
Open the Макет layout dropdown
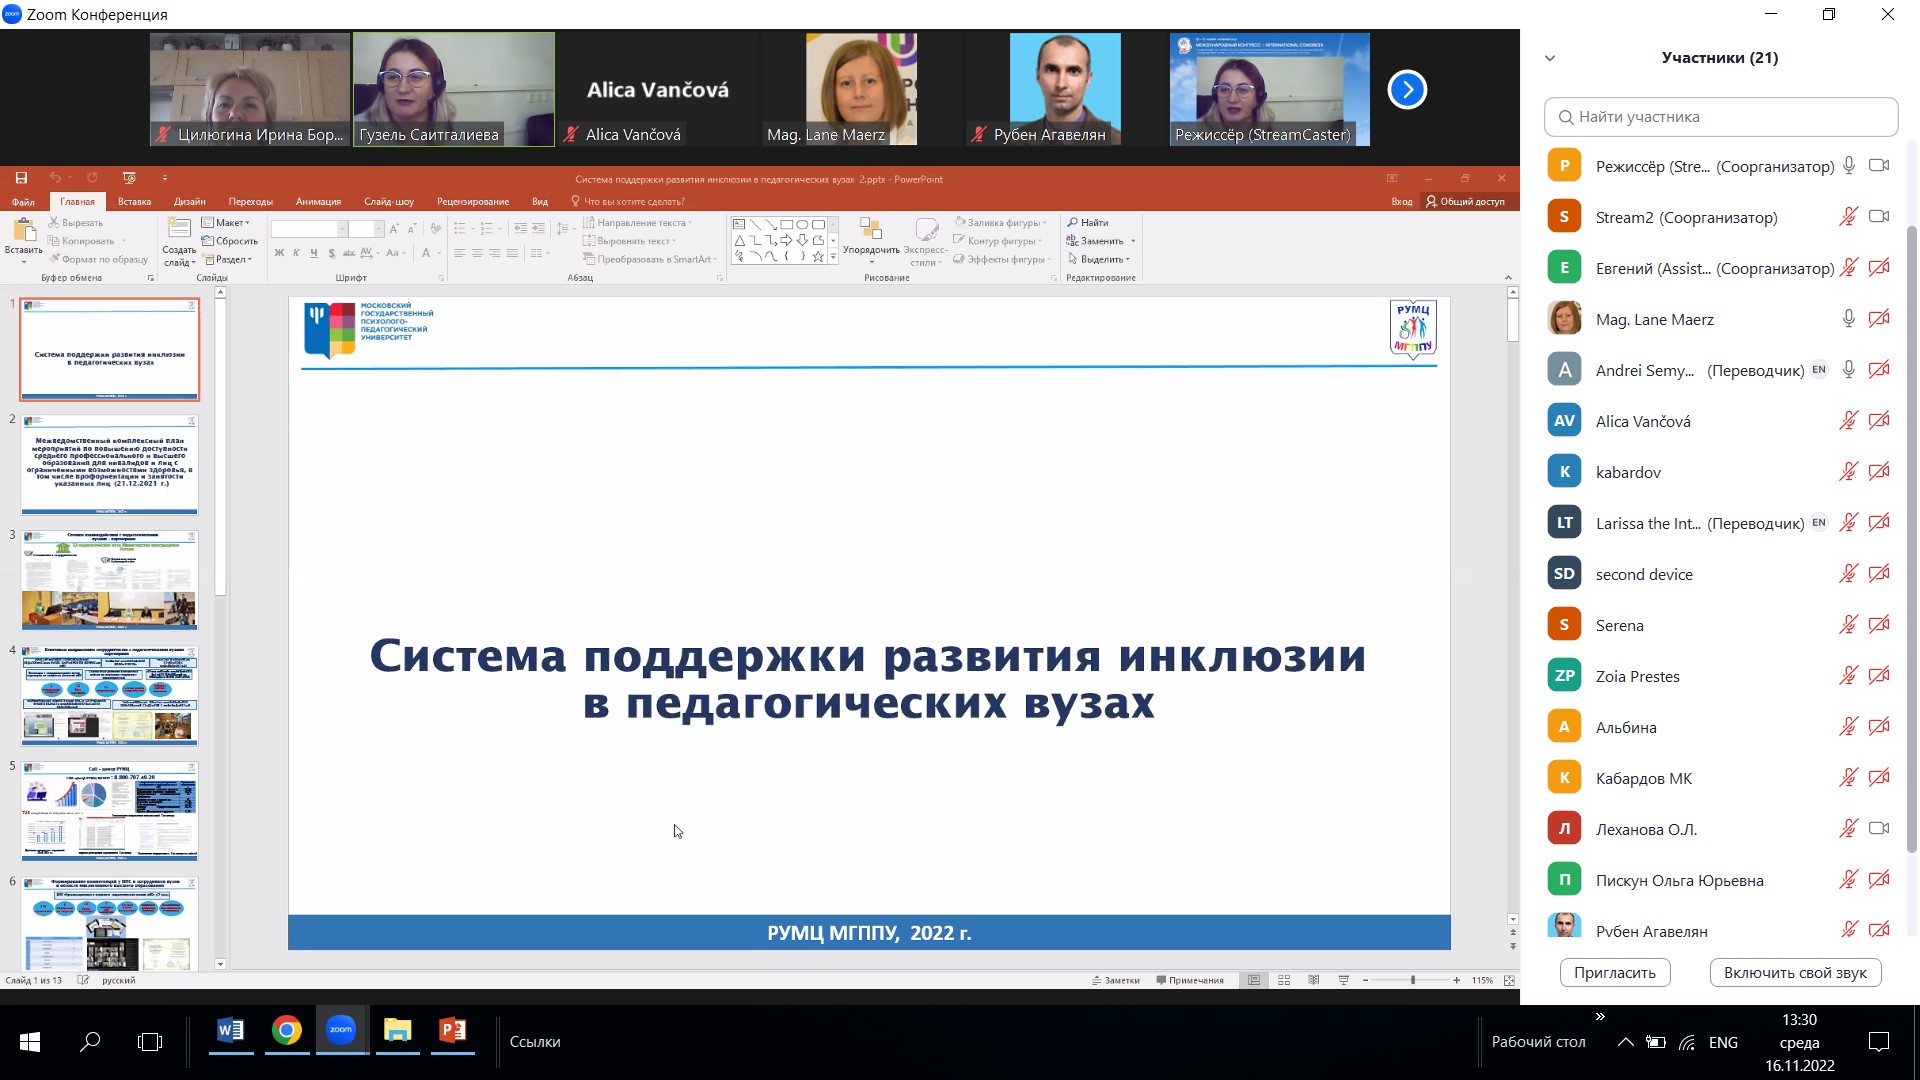click(228, 222)
